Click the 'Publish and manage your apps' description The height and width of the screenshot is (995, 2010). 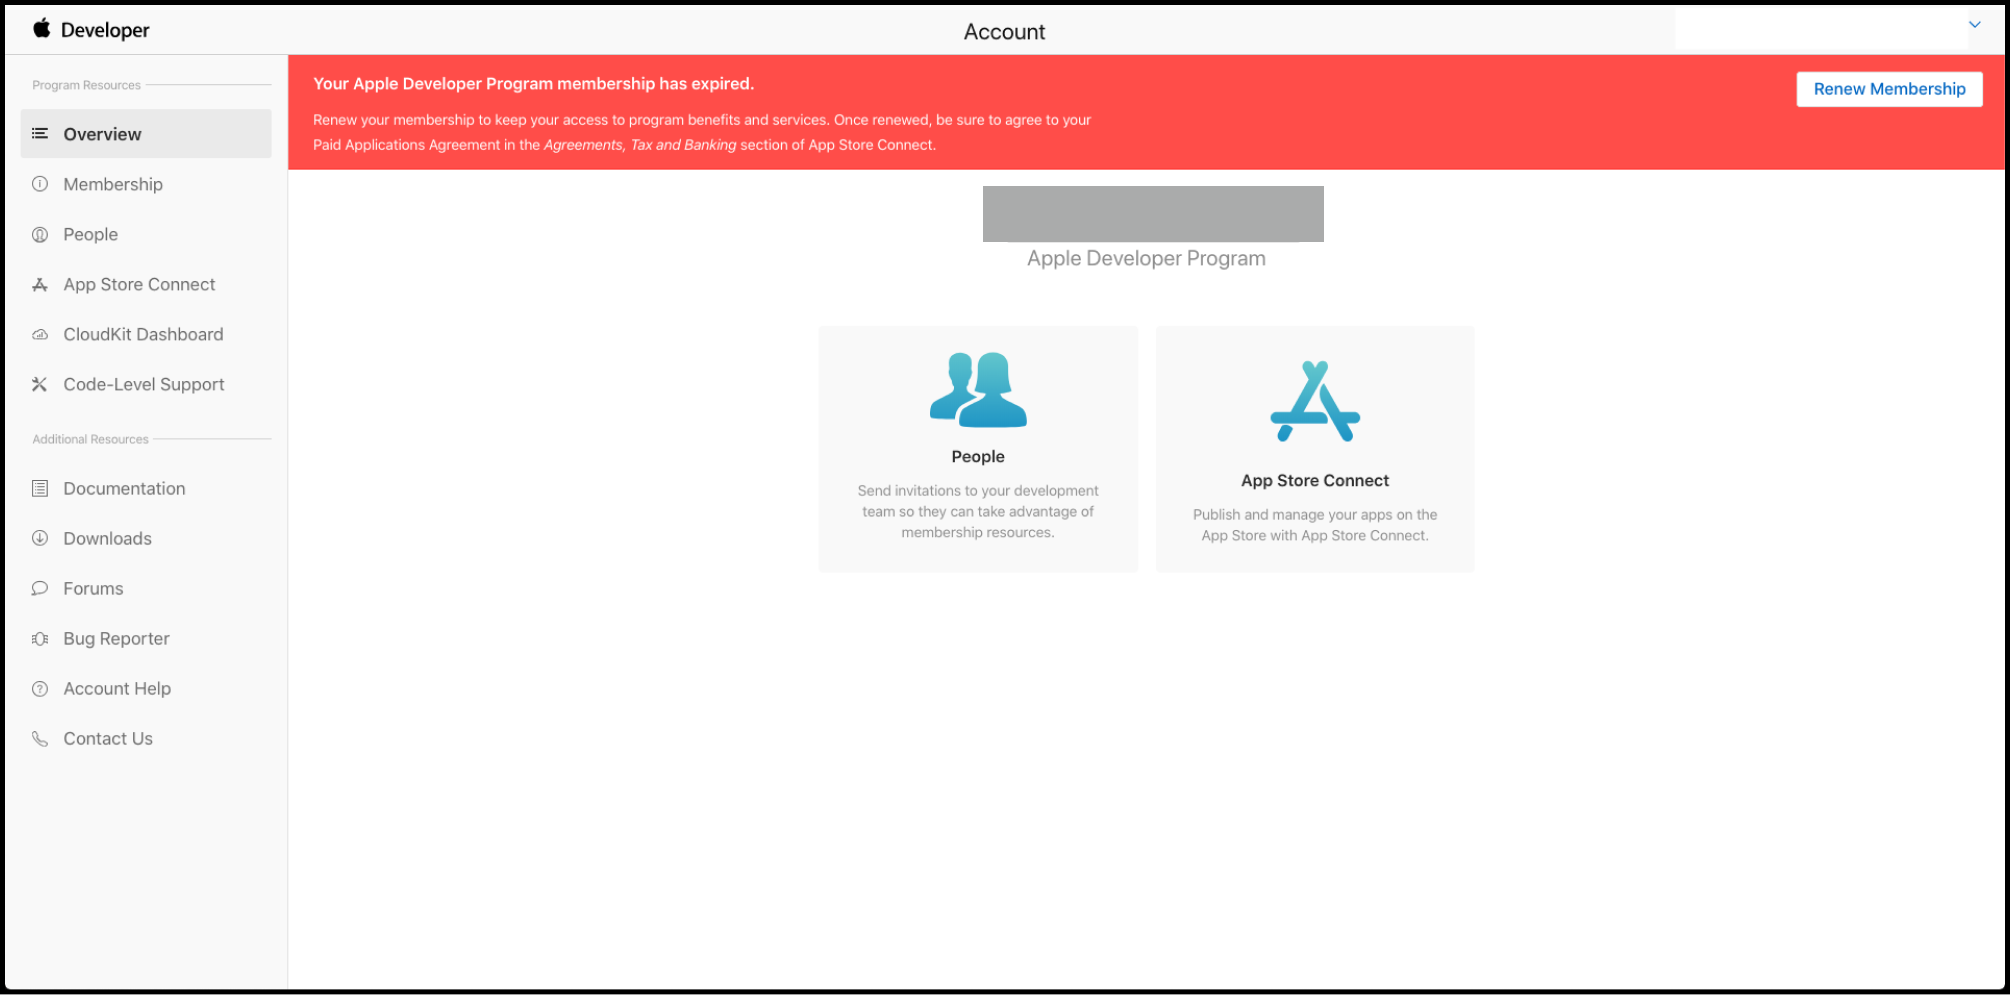1315,525
